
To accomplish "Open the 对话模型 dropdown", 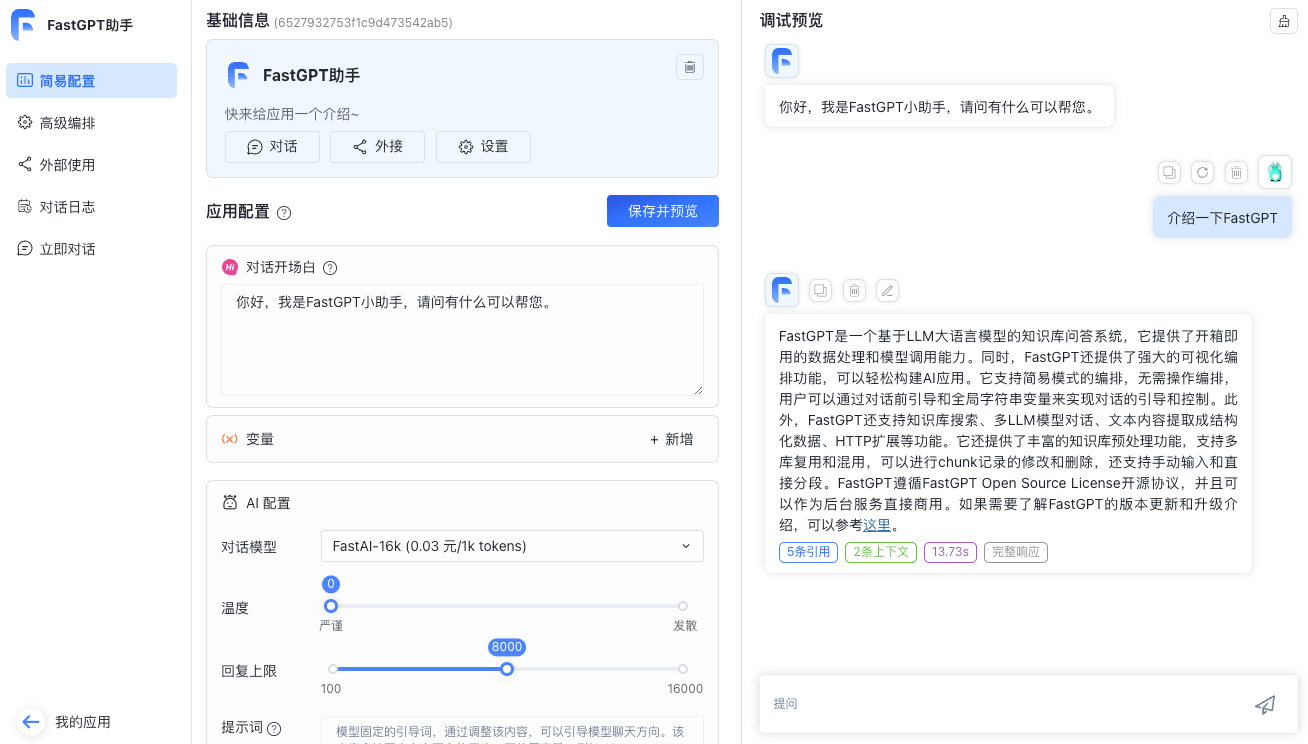I will [511, 546].
